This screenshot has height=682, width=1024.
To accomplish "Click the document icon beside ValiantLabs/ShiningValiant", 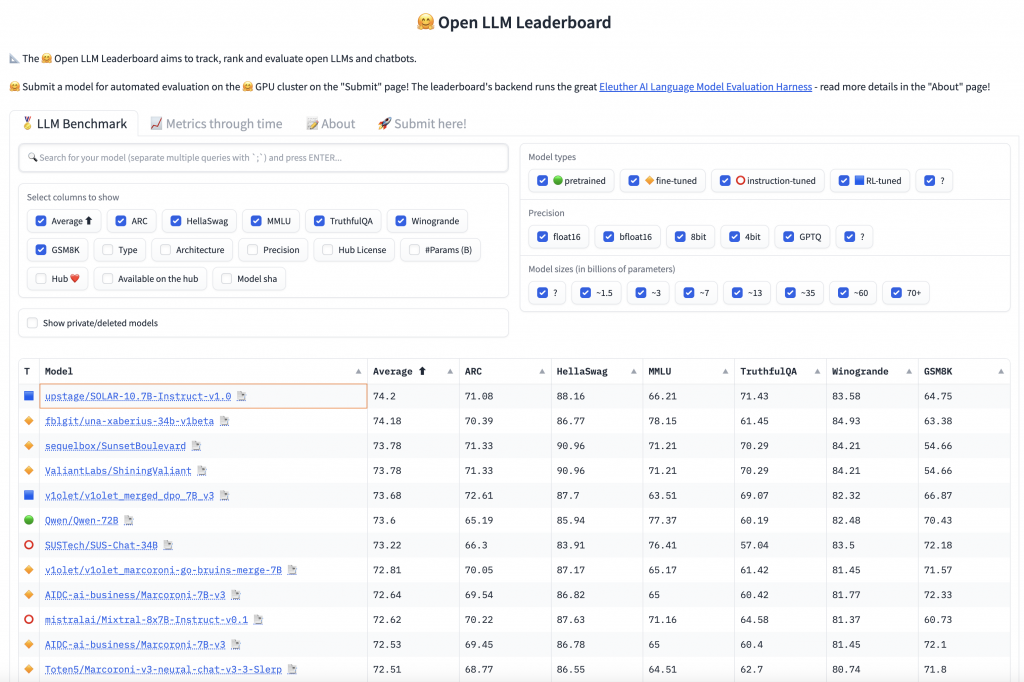I will pos(202,470).
